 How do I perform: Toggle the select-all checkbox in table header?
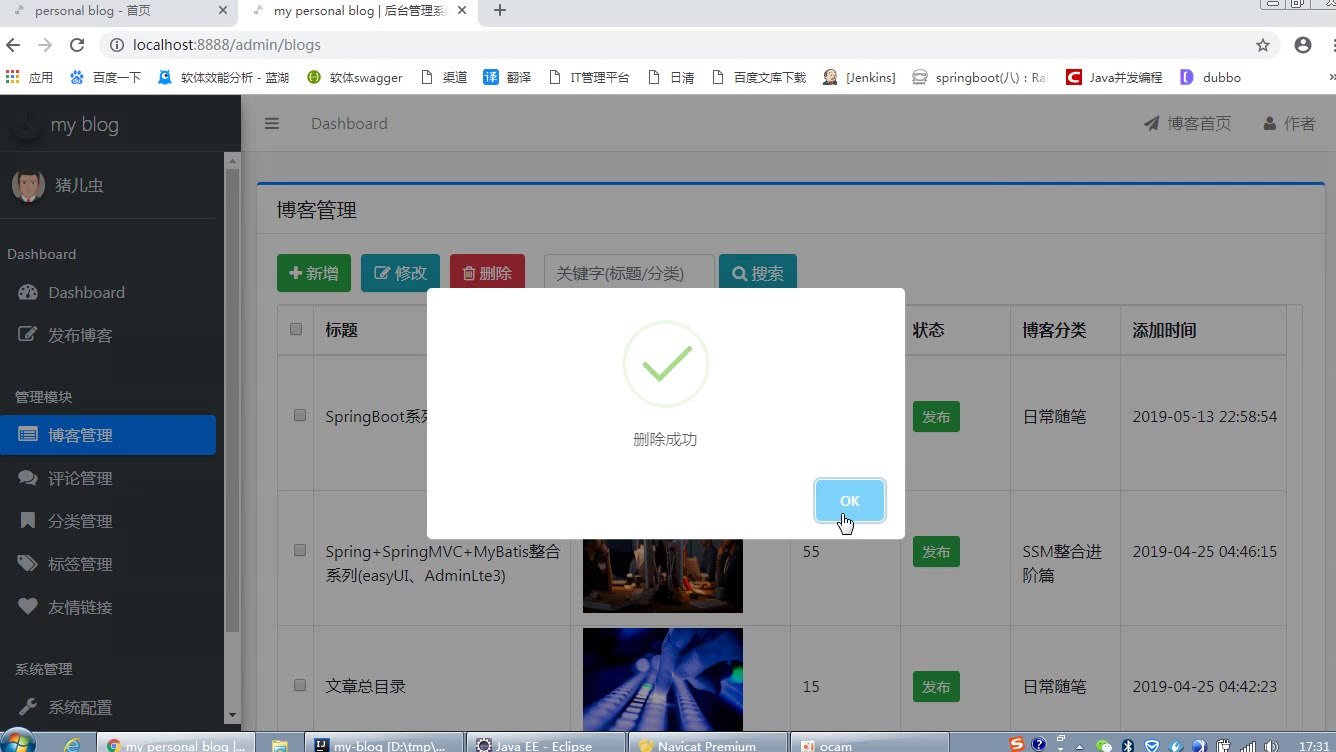[x=296, y=329]
